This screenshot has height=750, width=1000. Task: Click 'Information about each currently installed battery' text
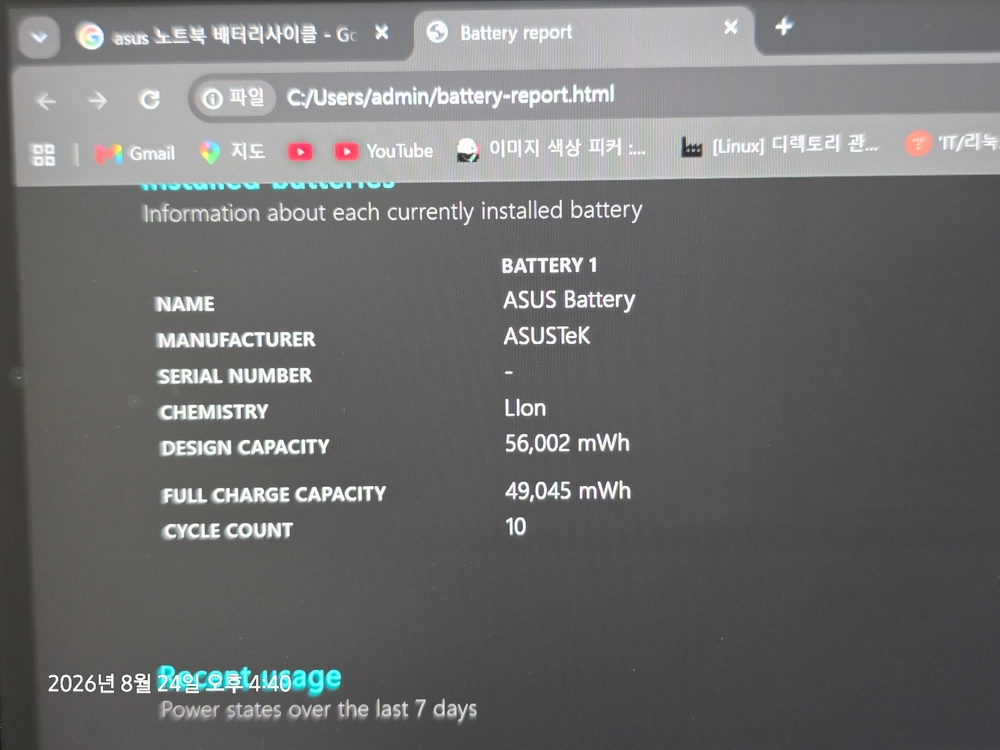392,212
